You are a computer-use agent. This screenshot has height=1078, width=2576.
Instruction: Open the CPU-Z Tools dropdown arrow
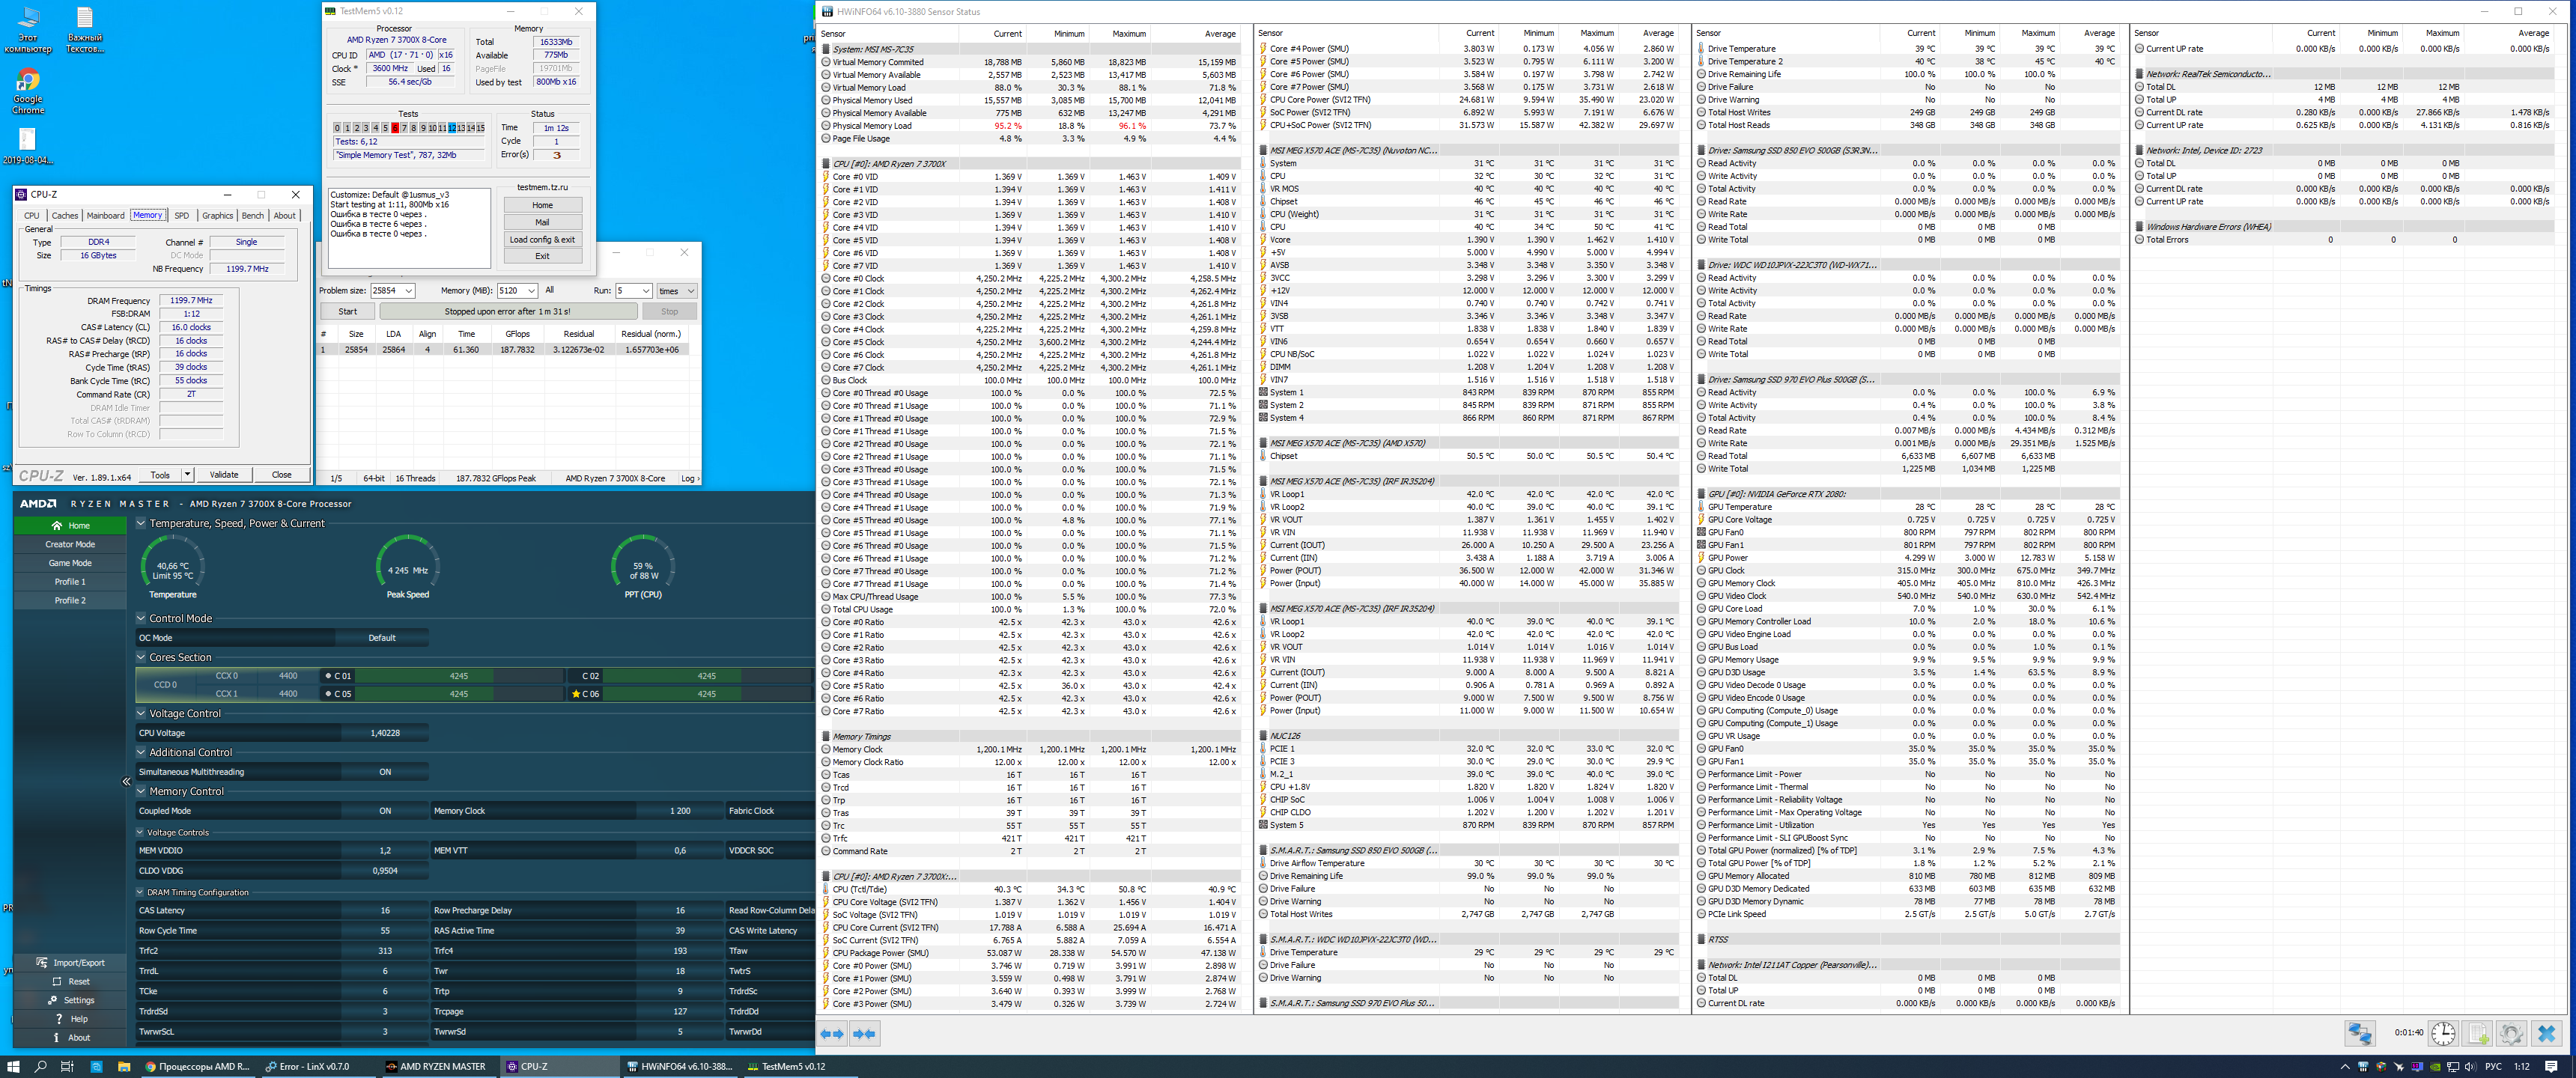click(x=187, y=475)
